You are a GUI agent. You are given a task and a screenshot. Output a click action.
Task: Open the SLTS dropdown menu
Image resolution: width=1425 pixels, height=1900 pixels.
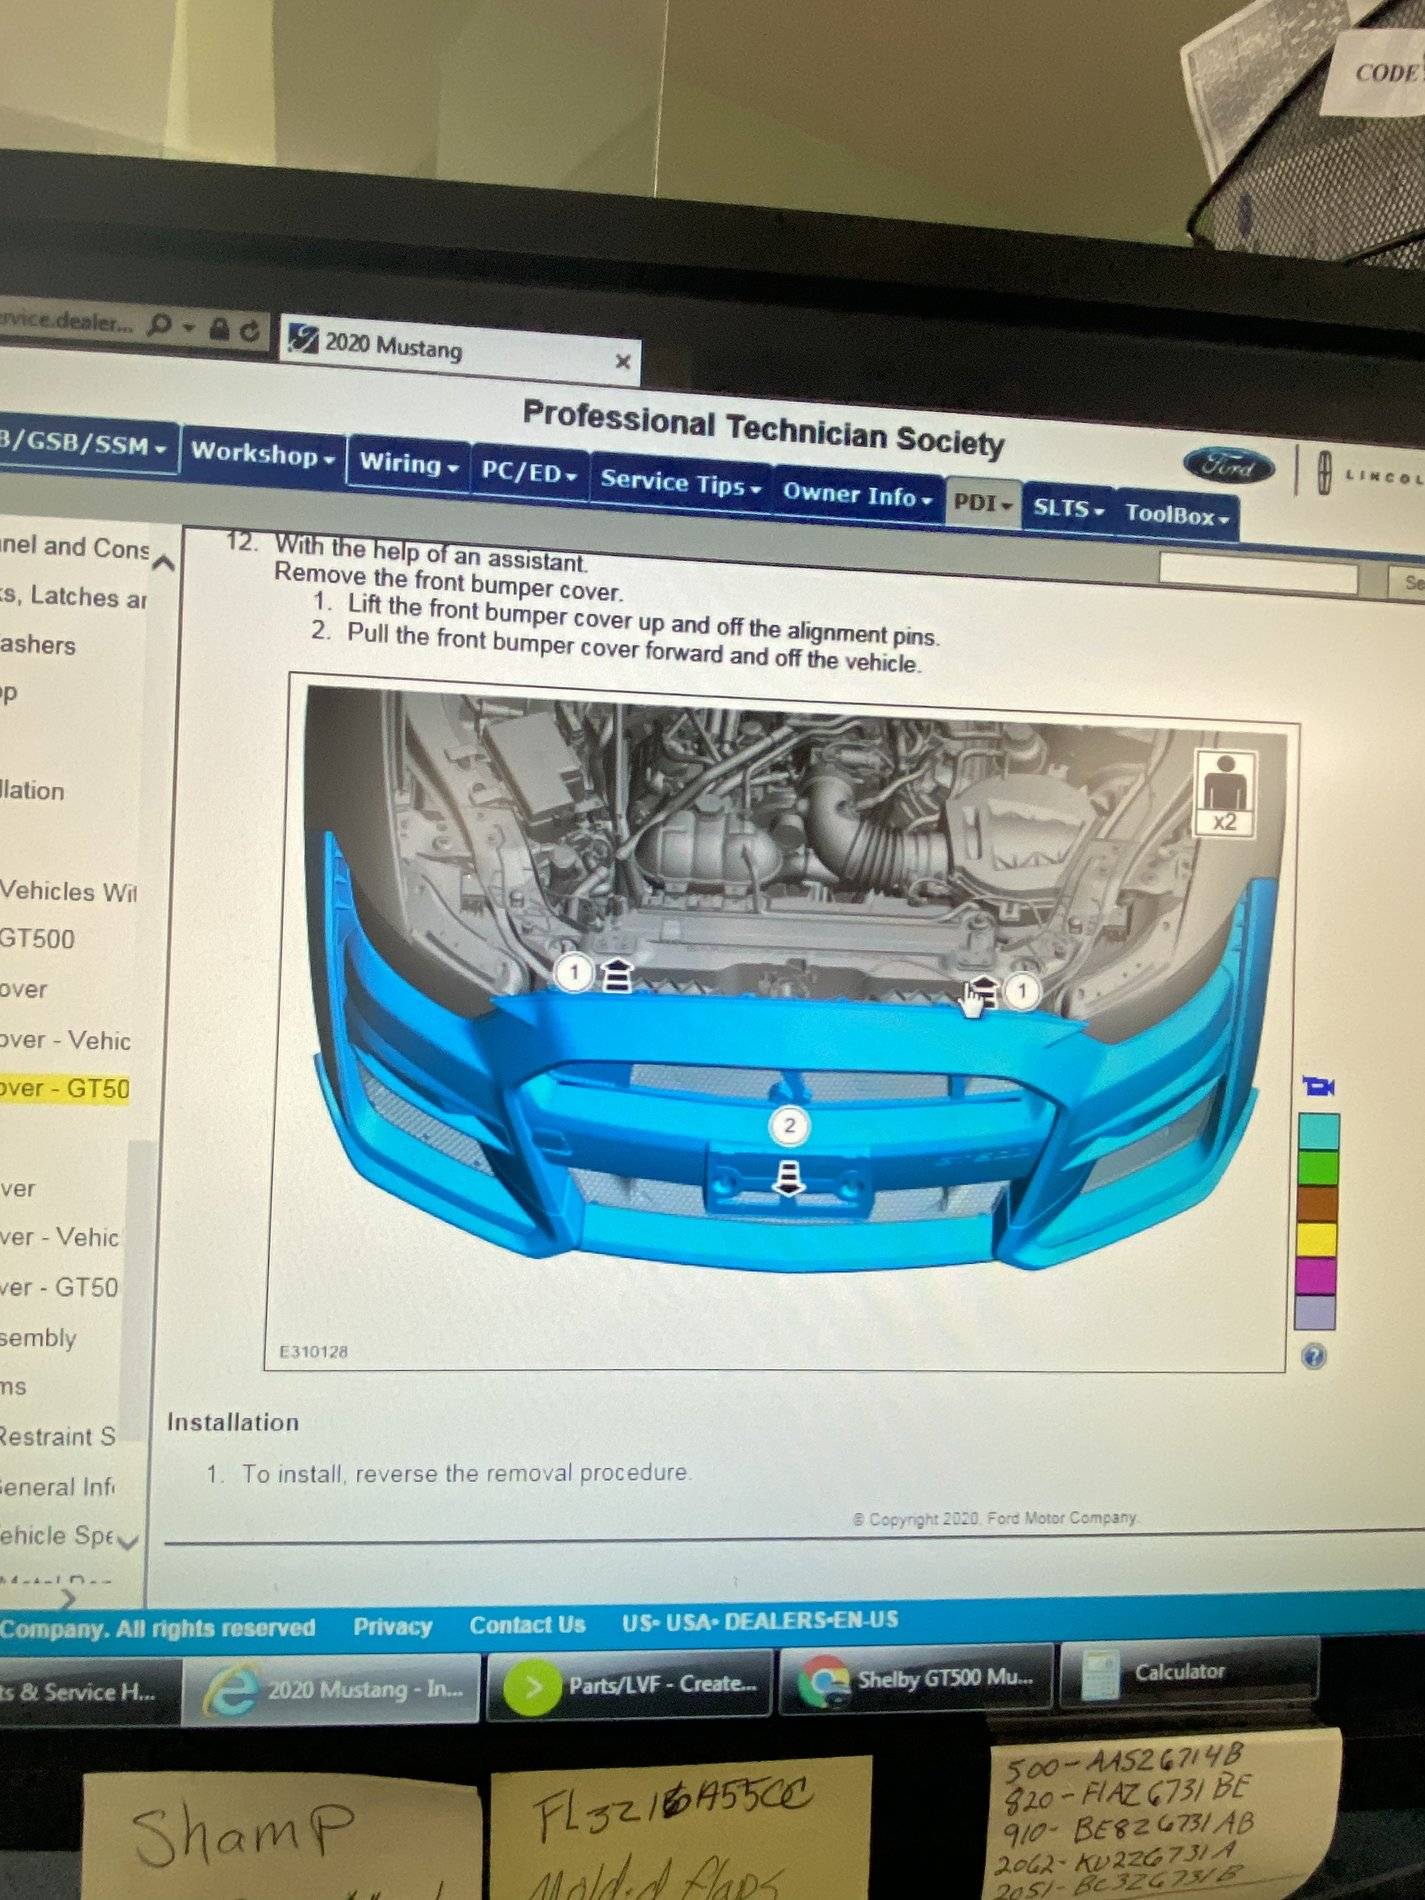(x=1068, y=509)
